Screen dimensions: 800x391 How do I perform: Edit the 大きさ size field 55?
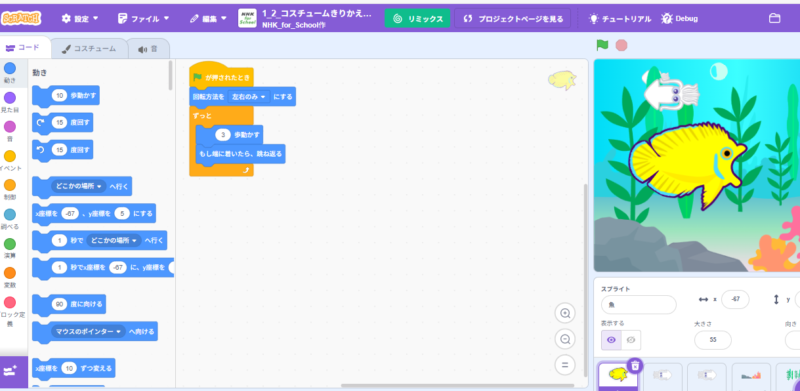click(x=712, y=340)
